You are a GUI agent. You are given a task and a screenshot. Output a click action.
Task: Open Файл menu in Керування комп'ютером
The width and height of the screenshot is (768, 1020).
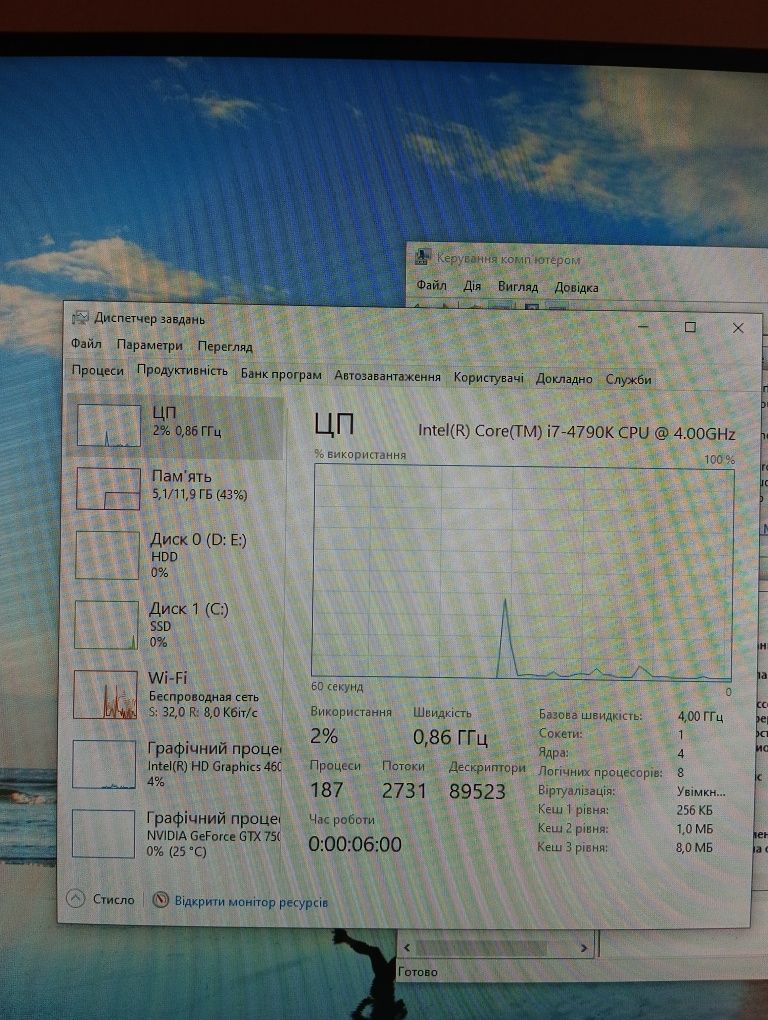point(431,285)
